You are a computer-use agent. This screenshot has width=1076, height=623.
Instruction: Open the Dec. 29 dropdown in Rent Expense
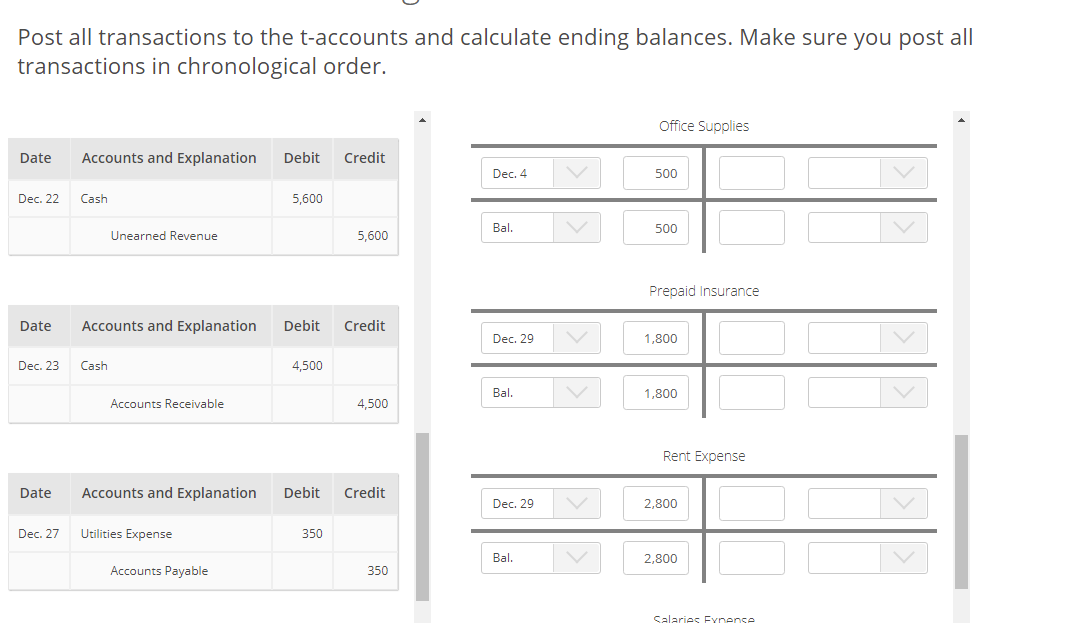(x=540, y=503)
